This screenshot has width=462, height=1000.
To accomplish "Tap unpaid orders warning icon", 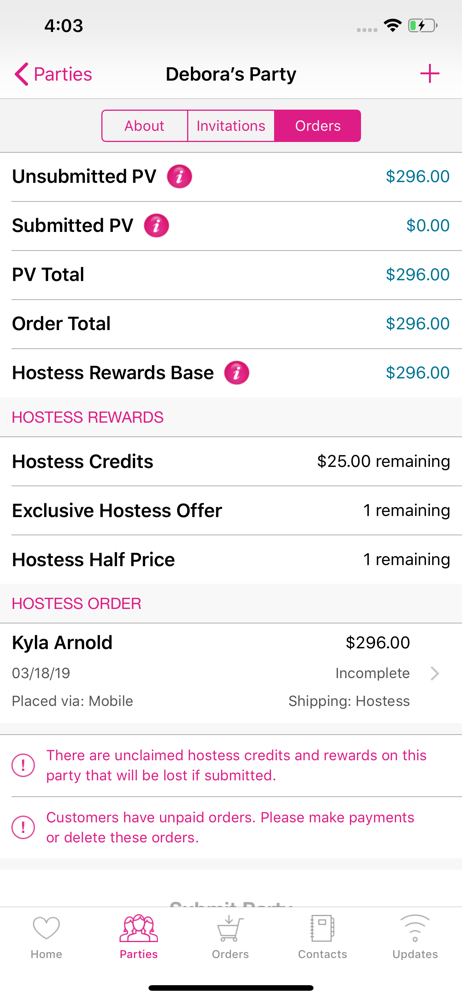I will [x=24, y=828].
